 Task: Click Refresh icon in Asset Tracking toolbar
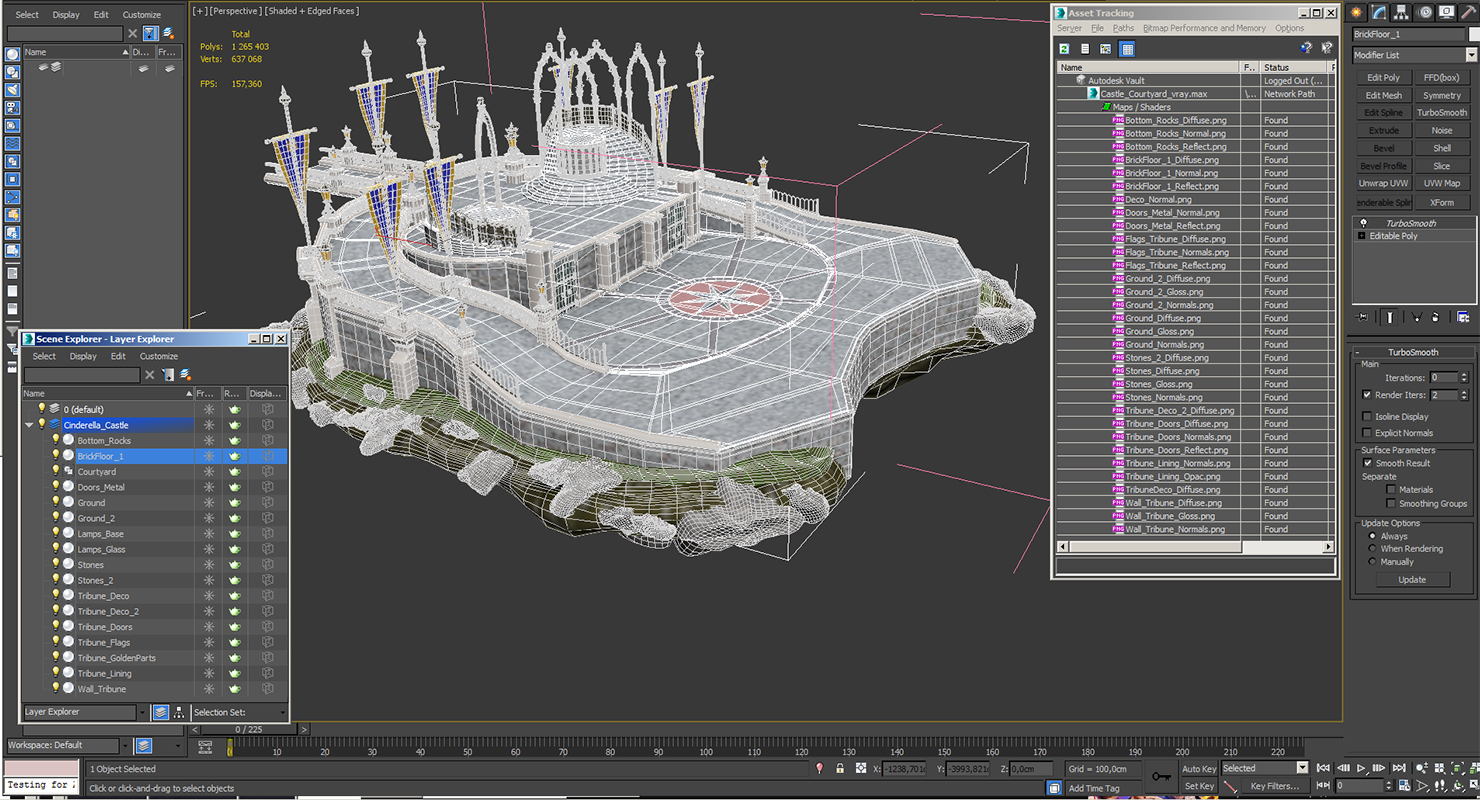coord(1065,48)
